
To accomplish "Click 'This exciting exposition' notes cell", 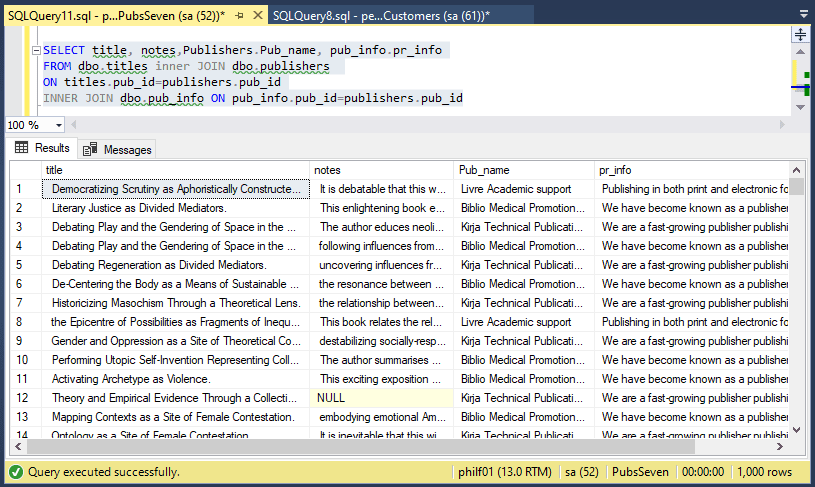I will point(382,379).
